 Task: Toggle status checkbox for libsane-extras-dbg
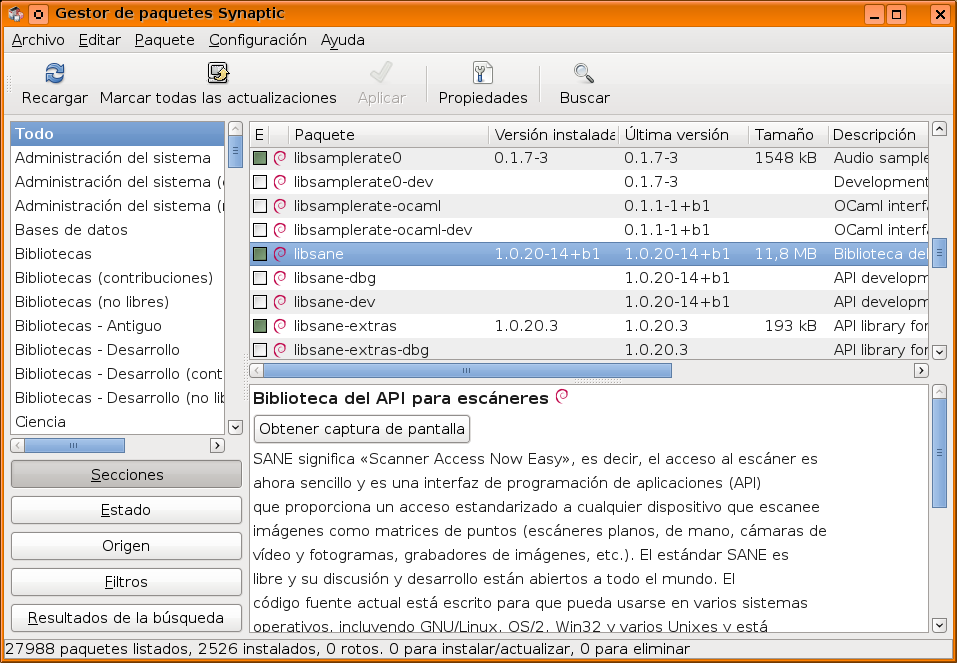(x=260, y=350)
